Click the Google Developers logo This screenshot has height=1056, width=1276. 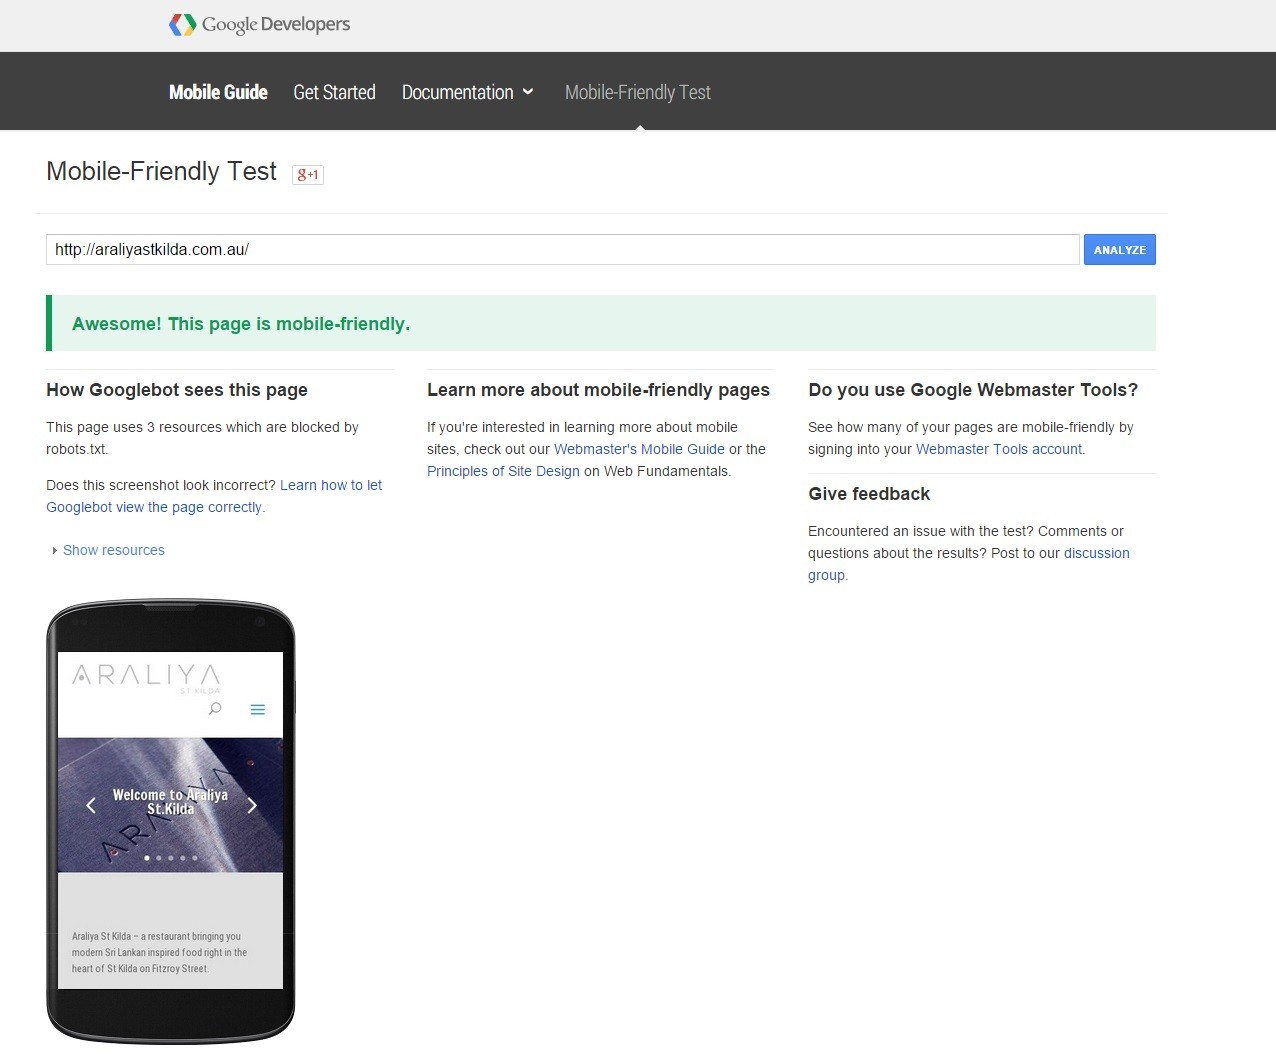pos(260,25)
